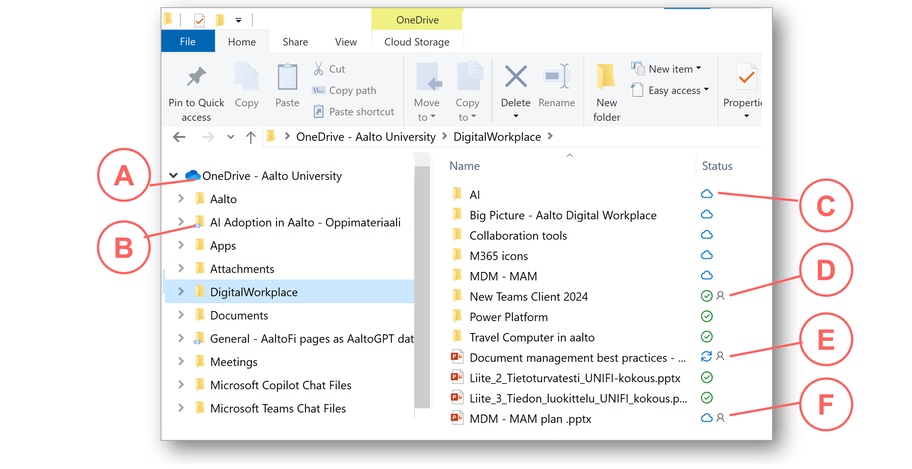Click OneDrive - Aalto University in address bar
The height and width of the screenshot is (469, 912).
point(366,137)
